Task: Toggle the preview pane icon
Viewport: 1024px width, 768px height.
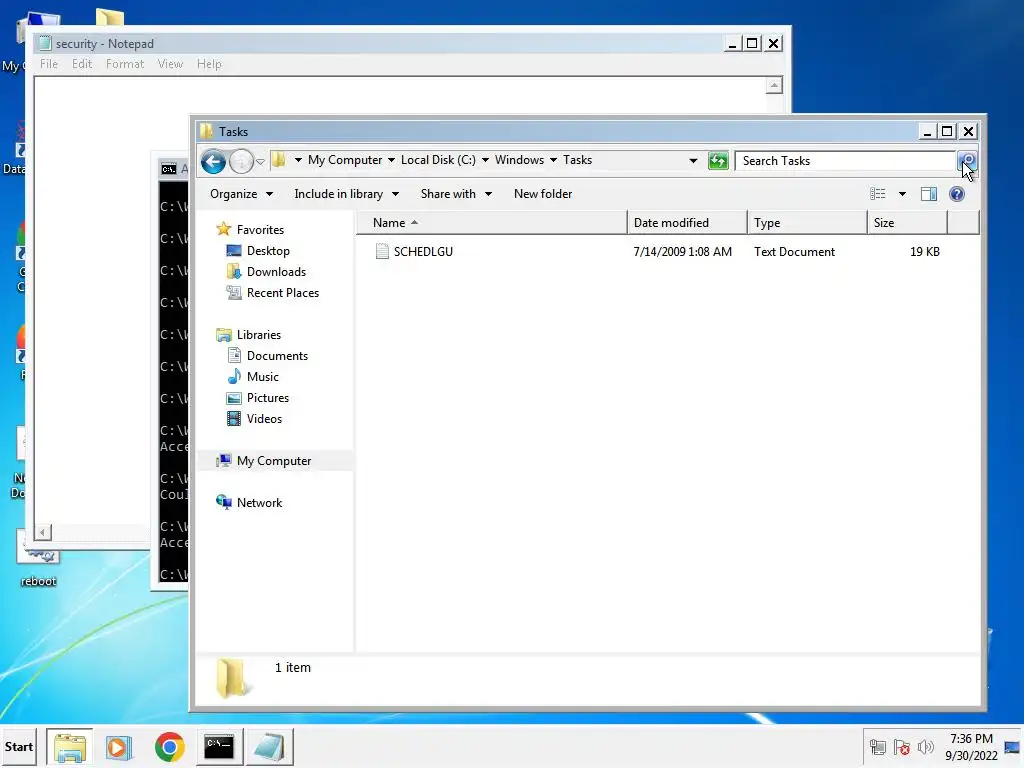Action: 929,194
